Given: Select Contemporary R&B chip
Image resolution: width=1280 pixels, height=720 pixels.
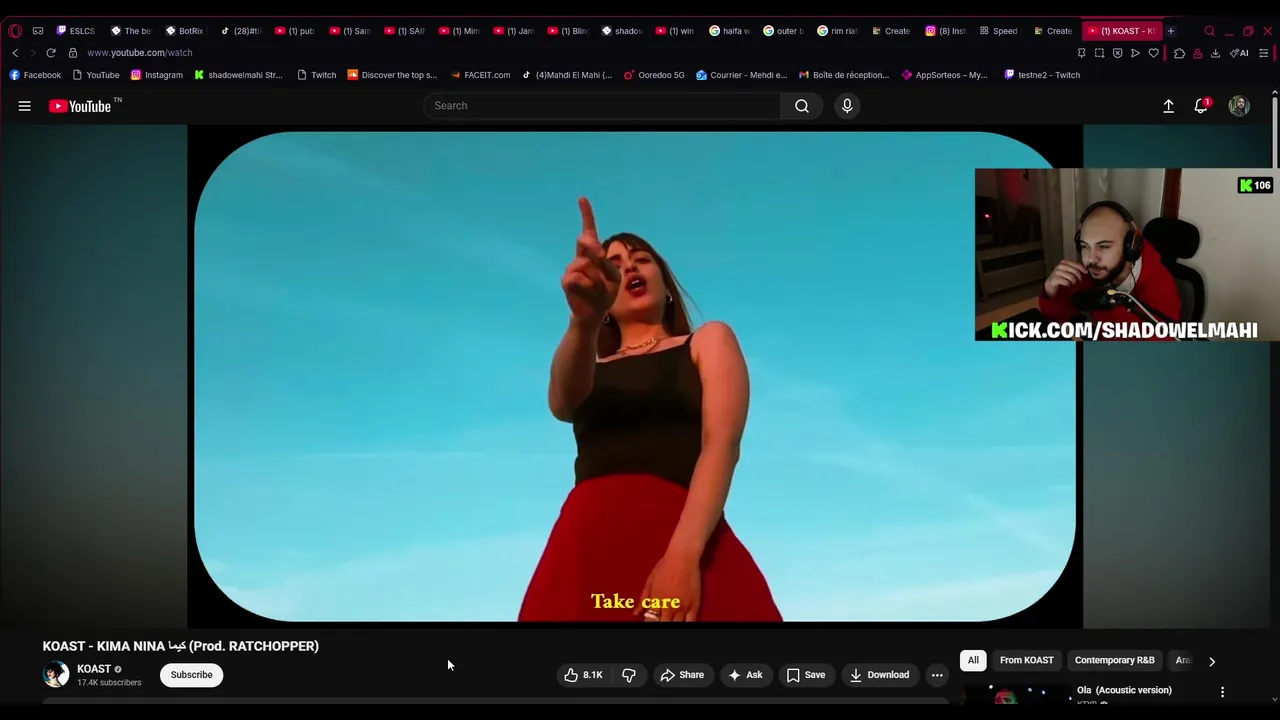Looking at the screenshot, I should click(1114, 660).
